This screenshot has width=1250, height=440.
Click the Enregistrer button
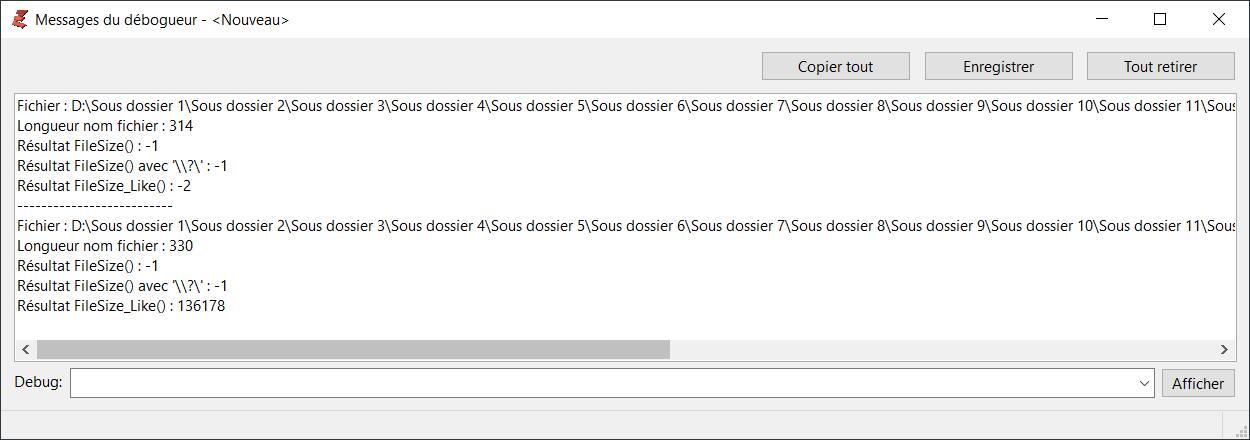coord(998,67)
